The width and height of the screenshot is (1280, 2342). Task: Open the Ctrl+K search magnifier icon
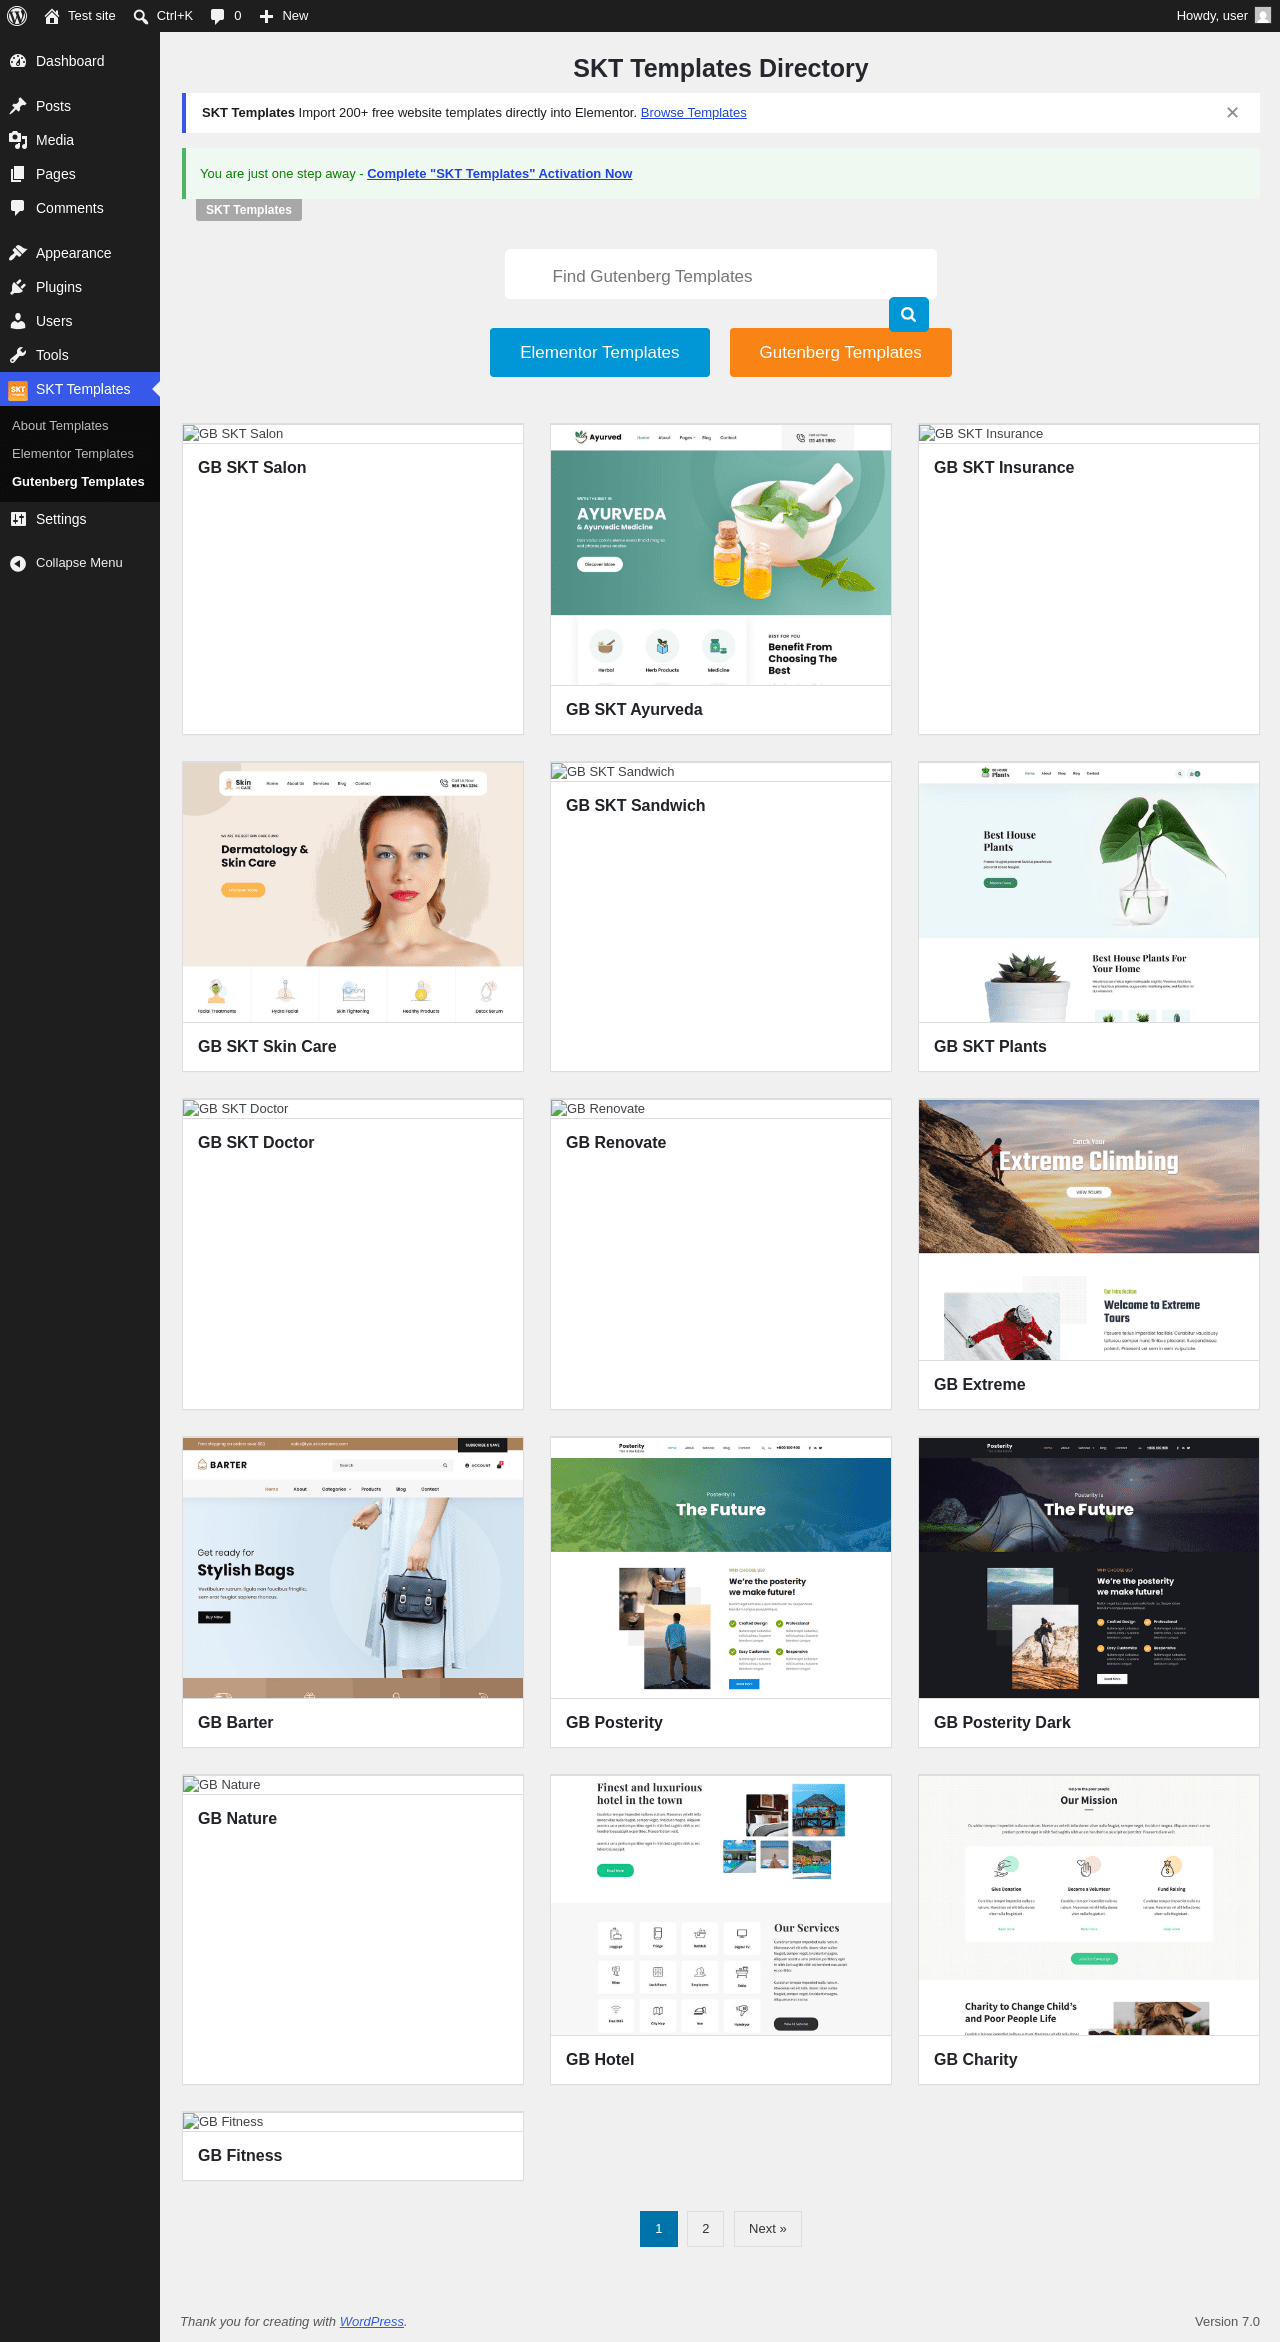click(141, 16)
